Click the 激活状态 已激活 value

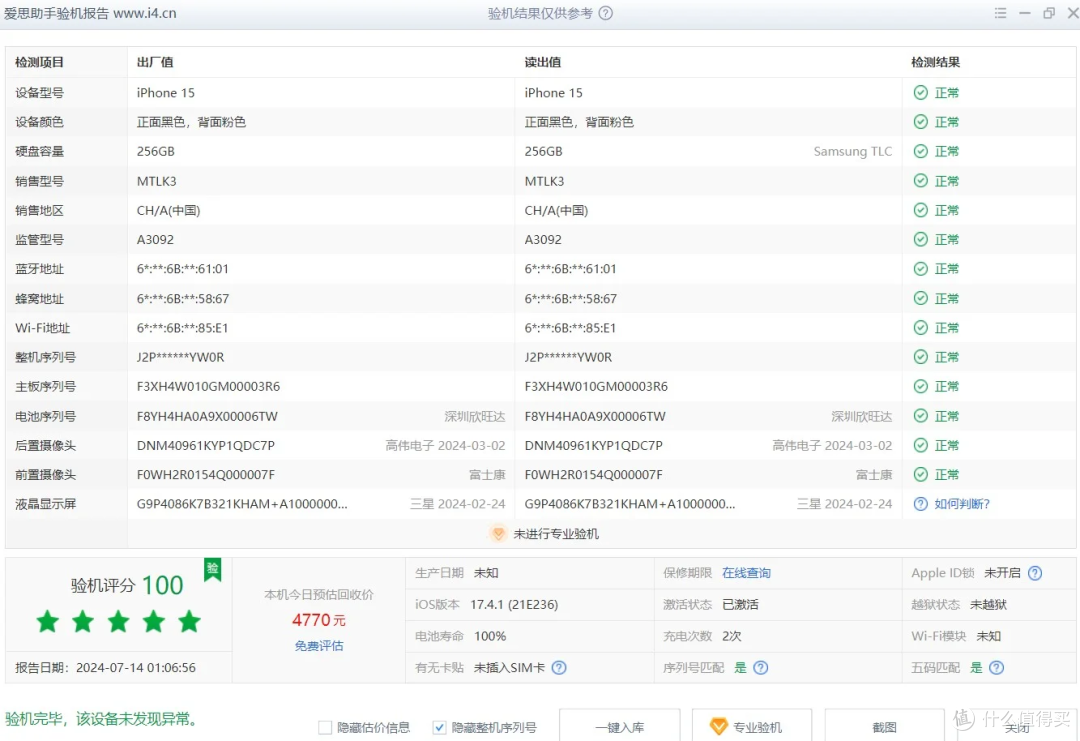click(x=740, y=605)
